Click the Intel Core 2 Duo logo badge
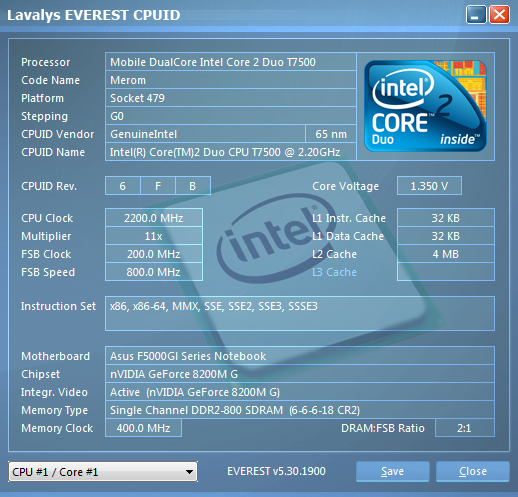518x497 pixels. [x=425, y=106]
